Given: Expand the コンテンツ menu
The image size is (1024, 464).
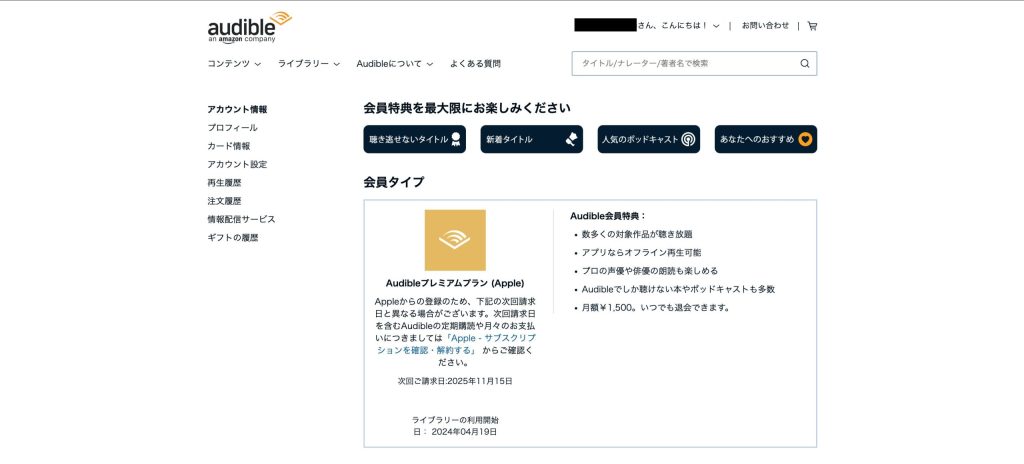Looking at the screenshot, I should [234, 64].
